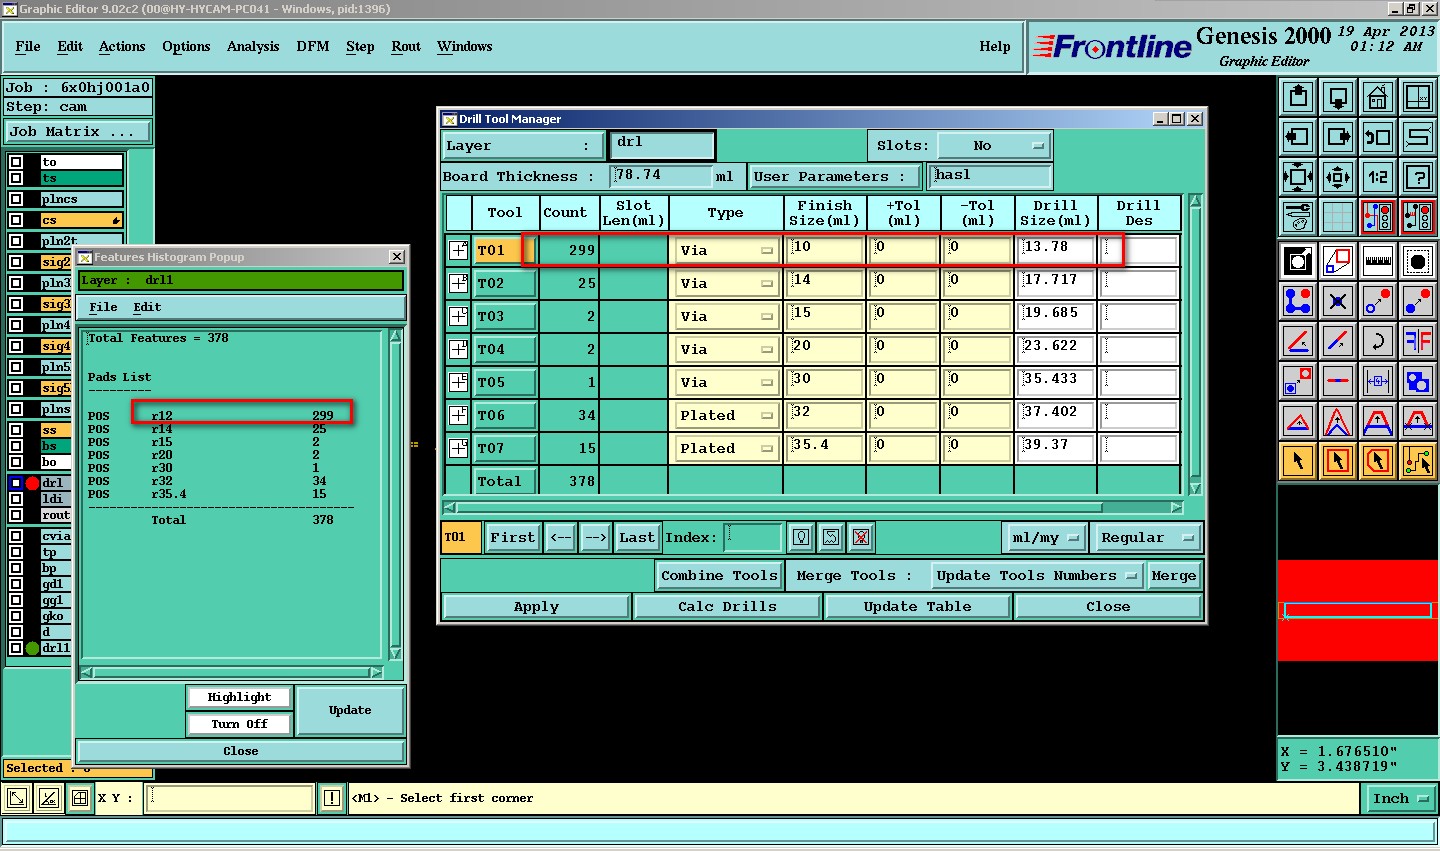Click the zoom out shrink icon

tap(1338, 177)
